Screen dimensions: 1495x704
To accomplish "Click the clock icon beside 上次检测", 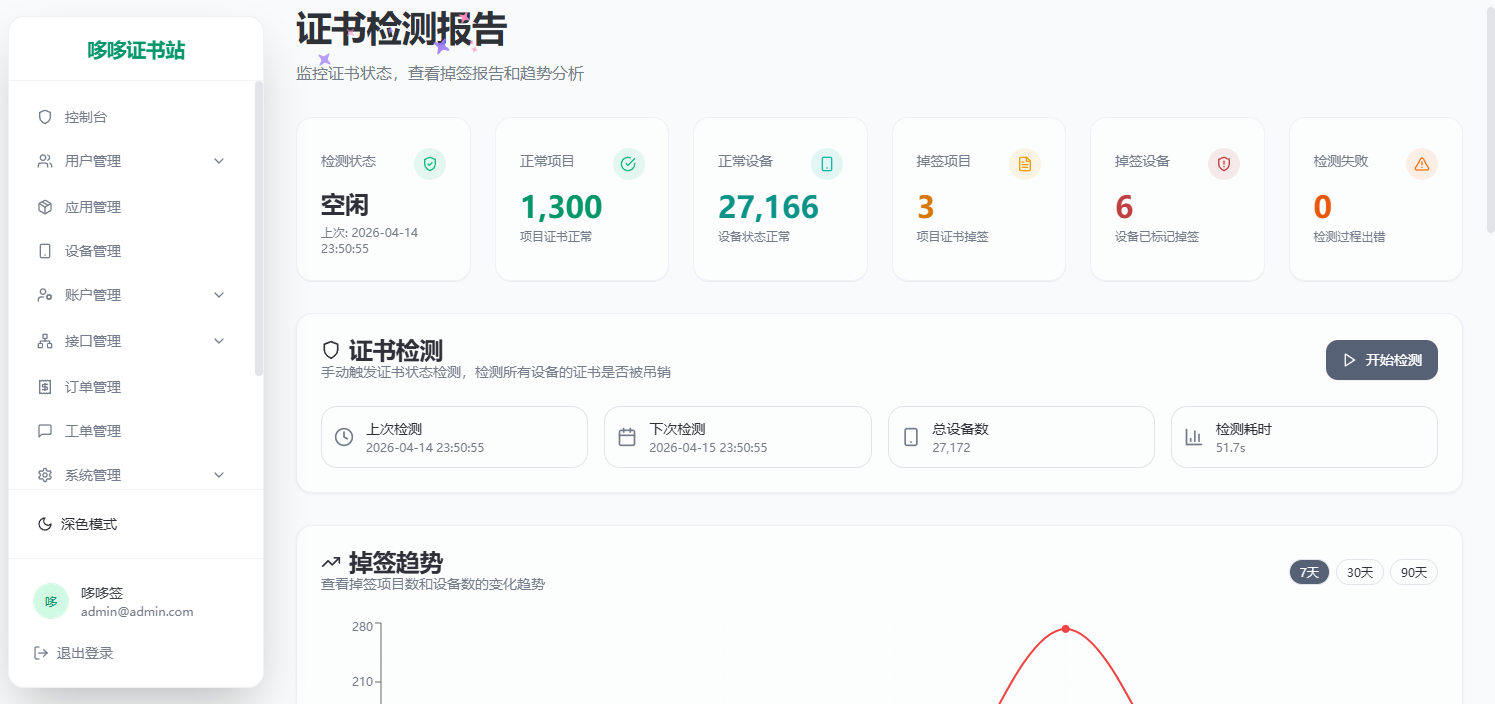I will click(344, 437).
